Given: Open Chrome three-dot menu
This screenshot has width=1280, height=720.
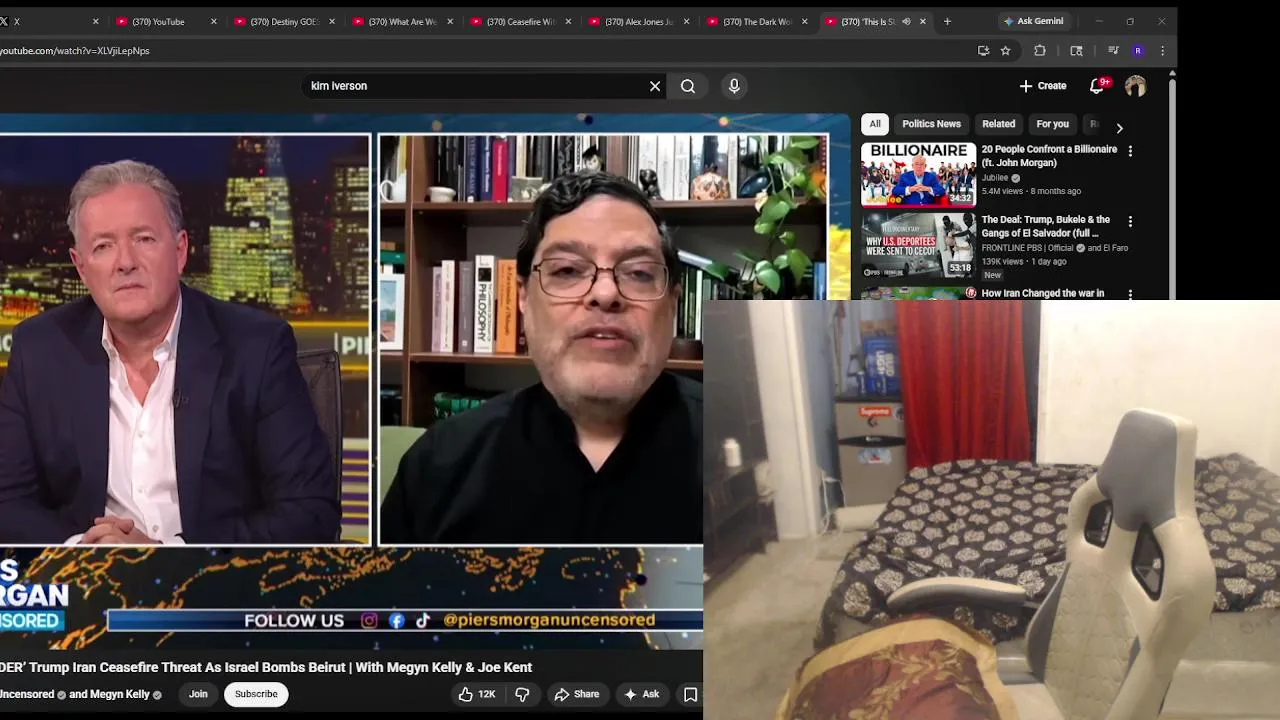Looking at the screenshot, I should (x=1162, y=50).
